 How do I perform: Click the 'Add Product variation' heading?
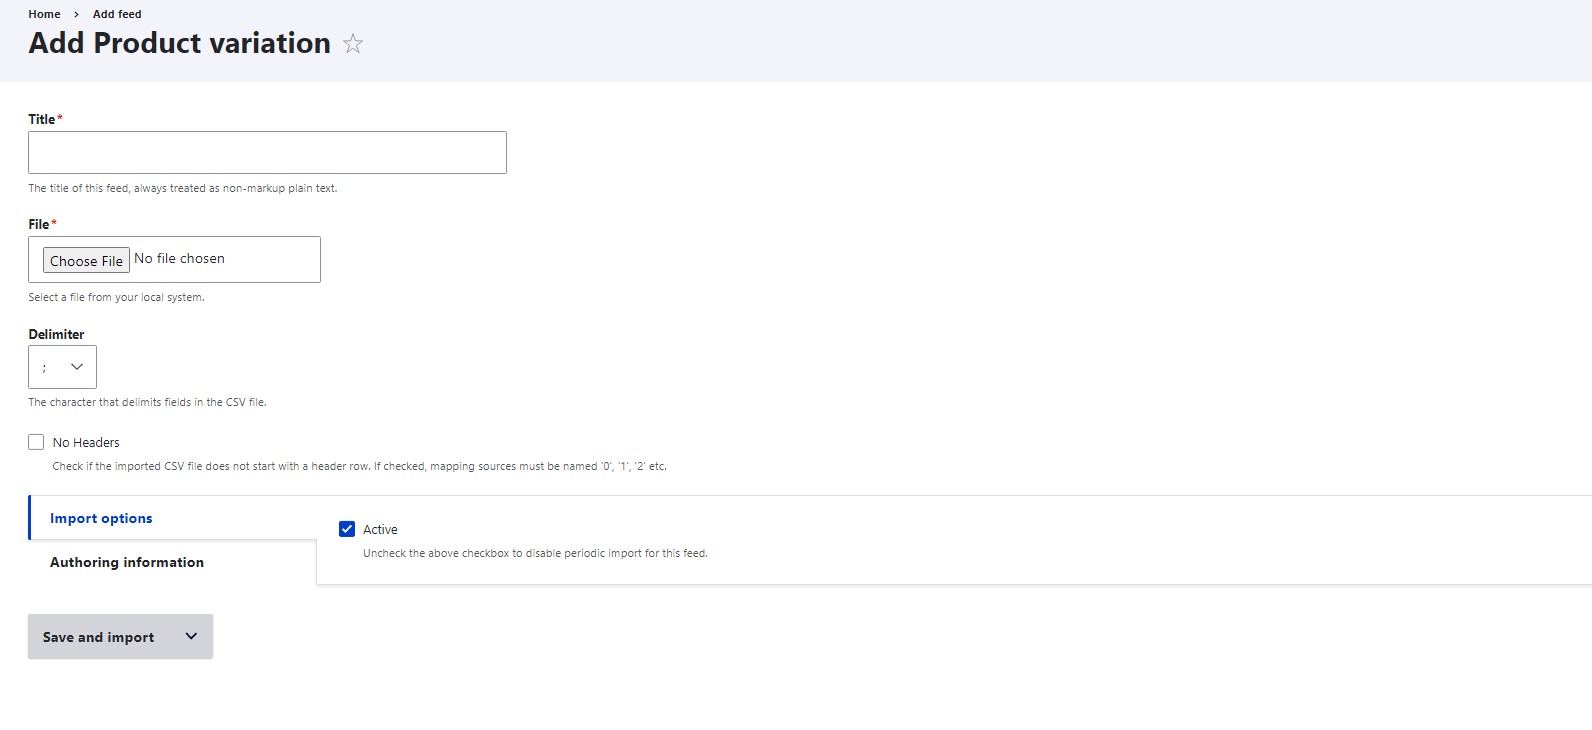tap(180, 44)
